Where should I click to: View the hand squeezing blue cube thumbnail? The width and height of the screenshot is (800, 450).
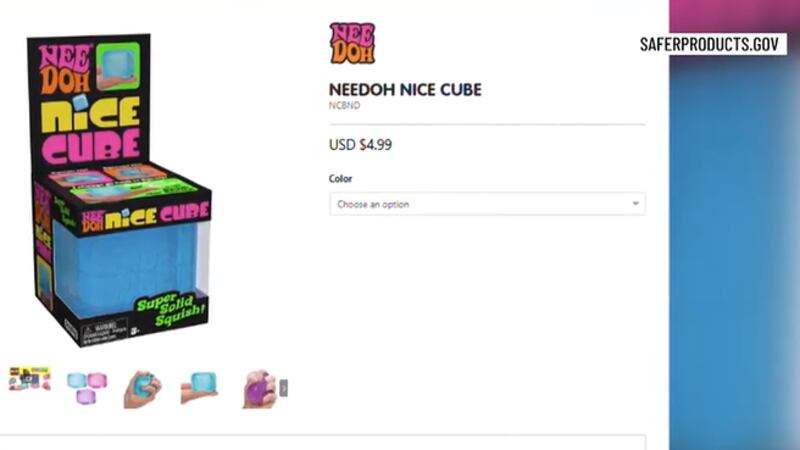tap(142, 388)
